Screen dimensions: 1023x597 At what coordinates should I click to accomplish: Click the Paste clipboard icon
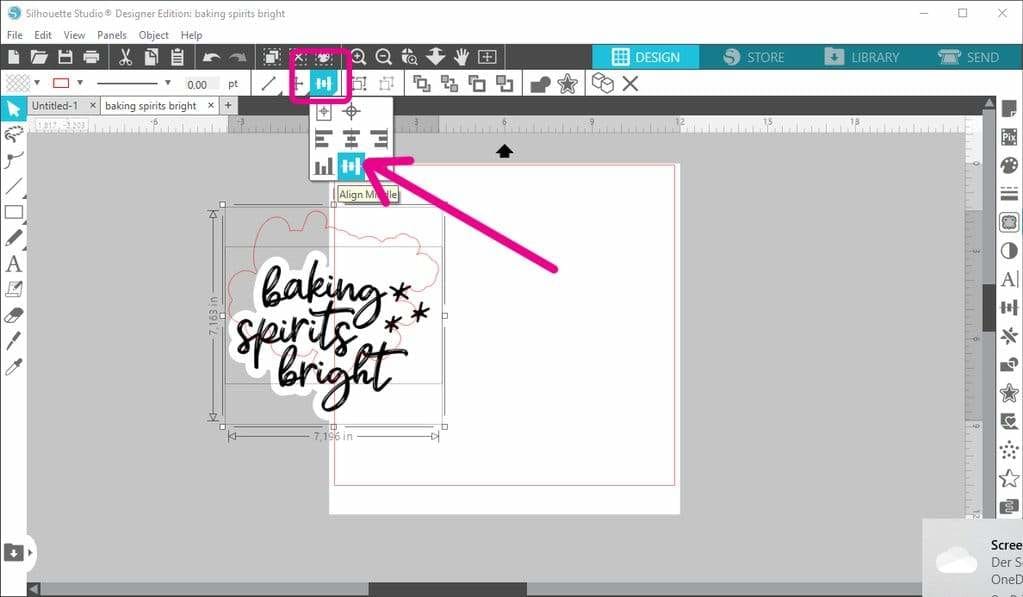[x=177, y=57]
